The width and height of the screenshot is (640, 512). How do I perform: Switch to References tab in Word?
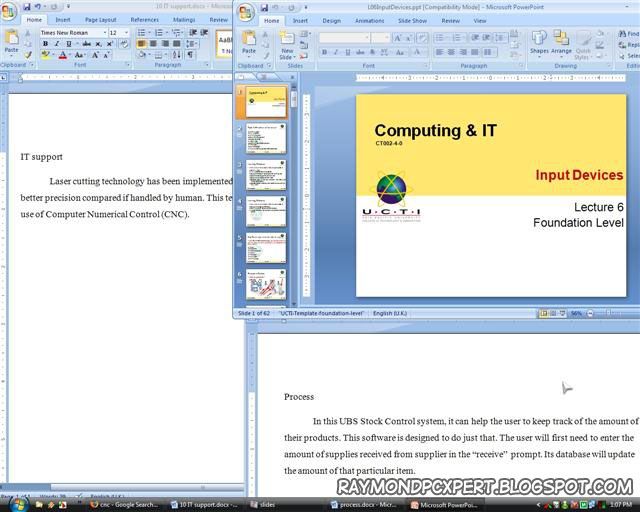point(144,20)
